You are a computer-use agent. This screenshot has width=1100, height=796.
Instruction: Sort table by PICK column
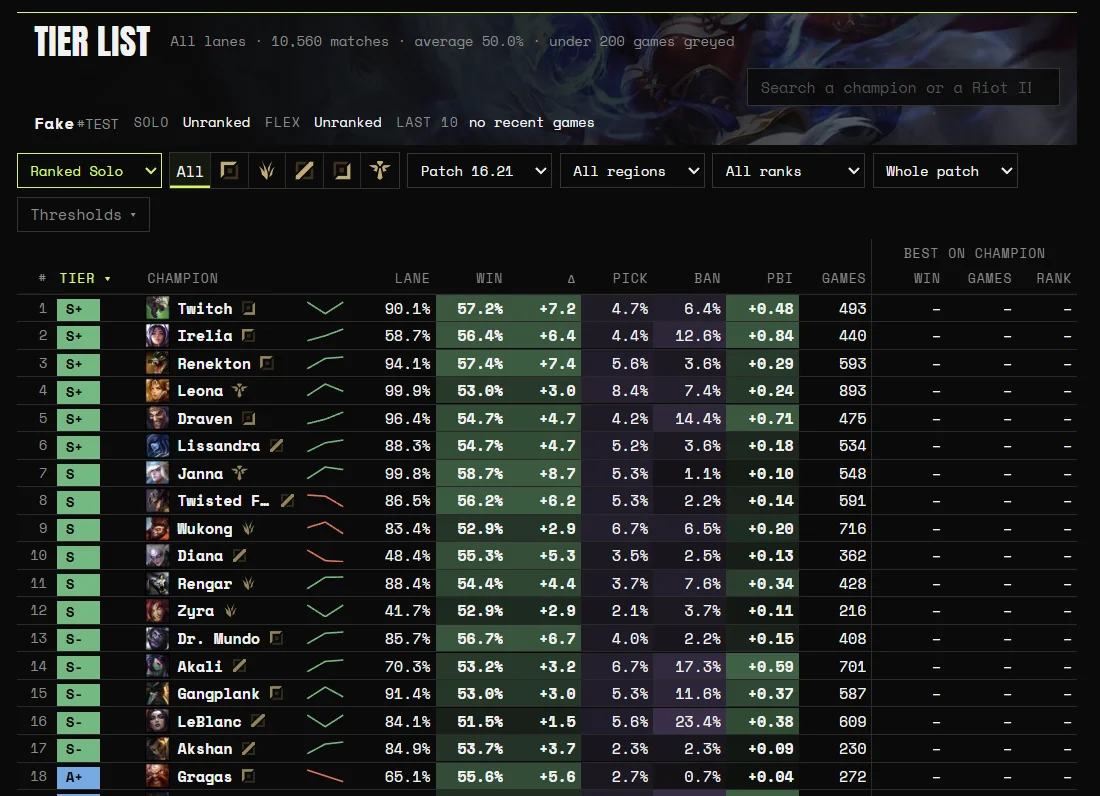(x=630, y=278)
